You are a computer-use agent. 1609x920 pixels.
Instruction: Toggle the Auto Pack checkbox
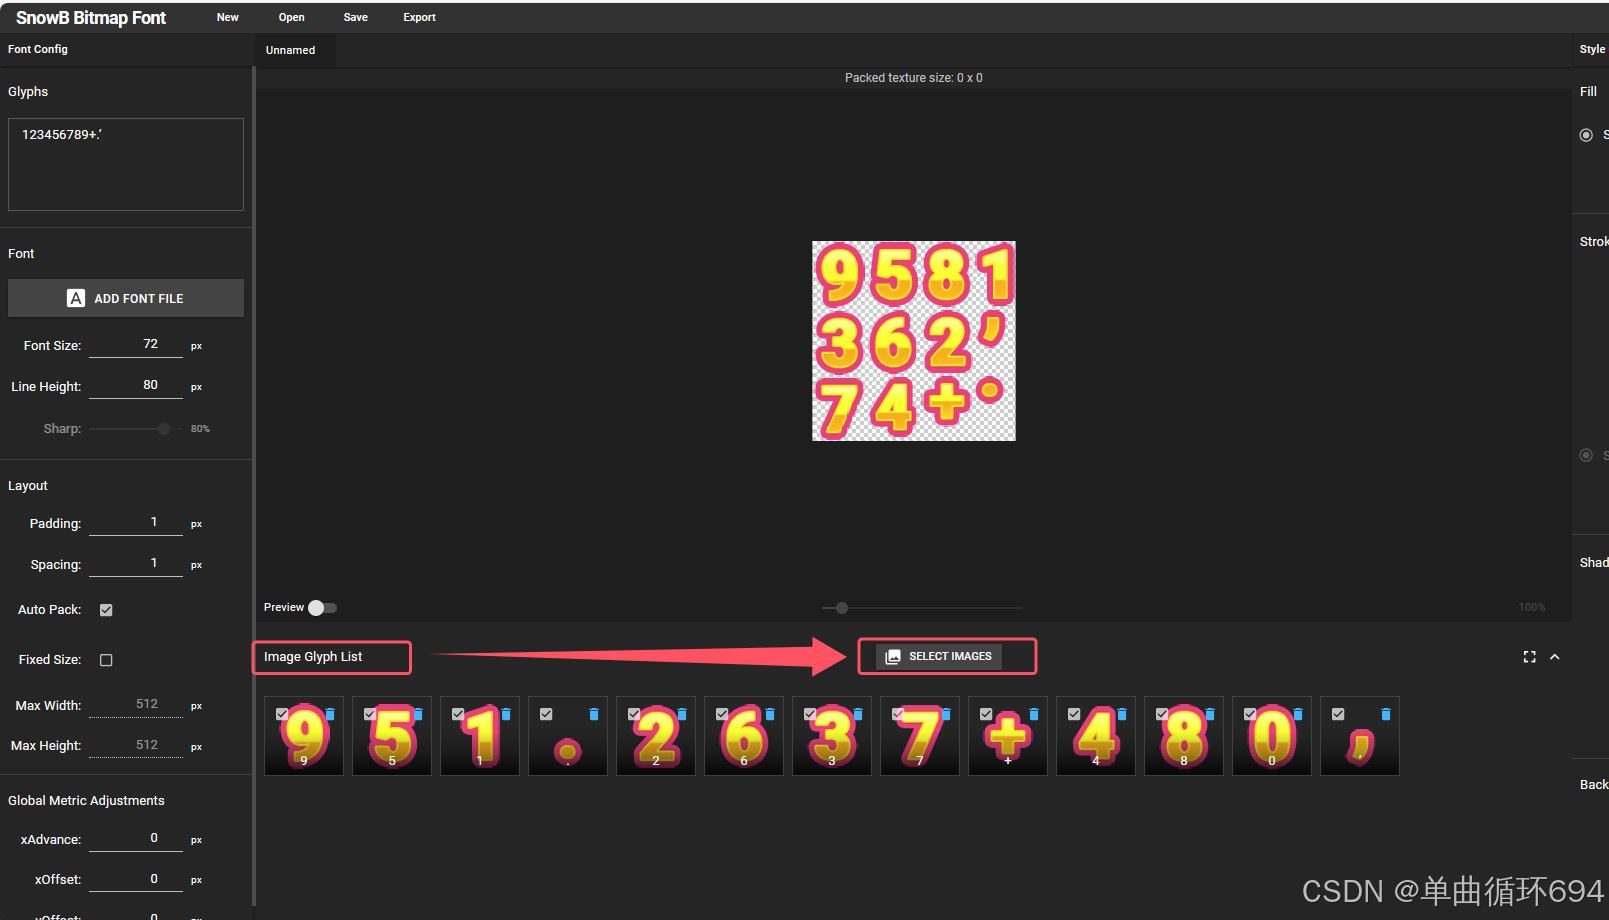click(106, 610)
